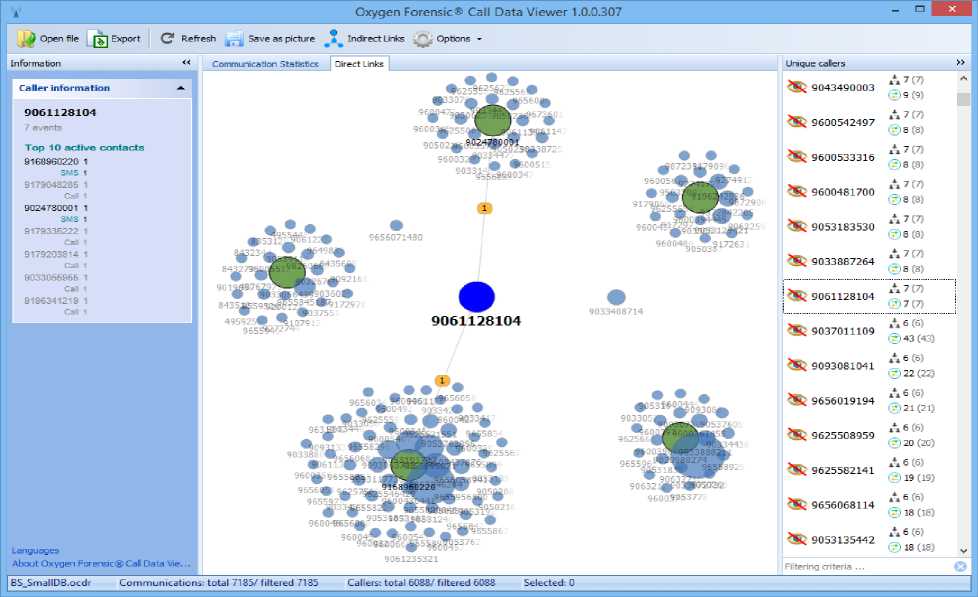Click the app icon in the title bar
978x597 pixels.
click(x=15, y=12)
